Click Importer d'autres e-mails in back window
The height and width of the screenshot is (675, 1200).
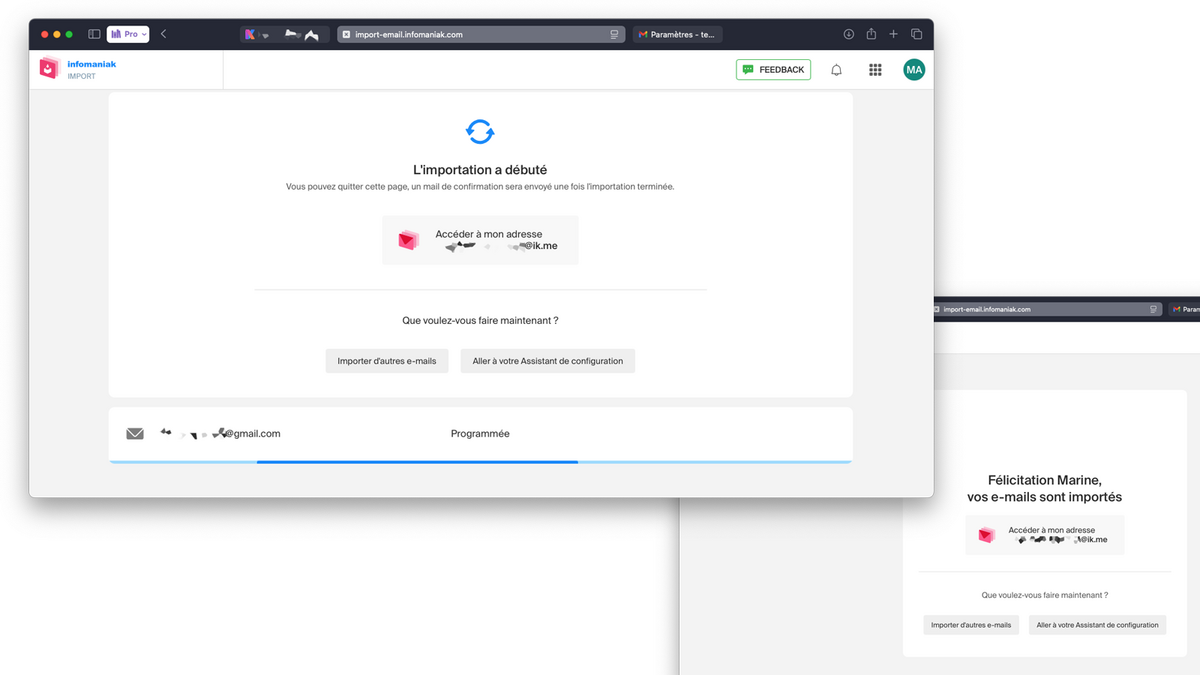coord(971,625)
